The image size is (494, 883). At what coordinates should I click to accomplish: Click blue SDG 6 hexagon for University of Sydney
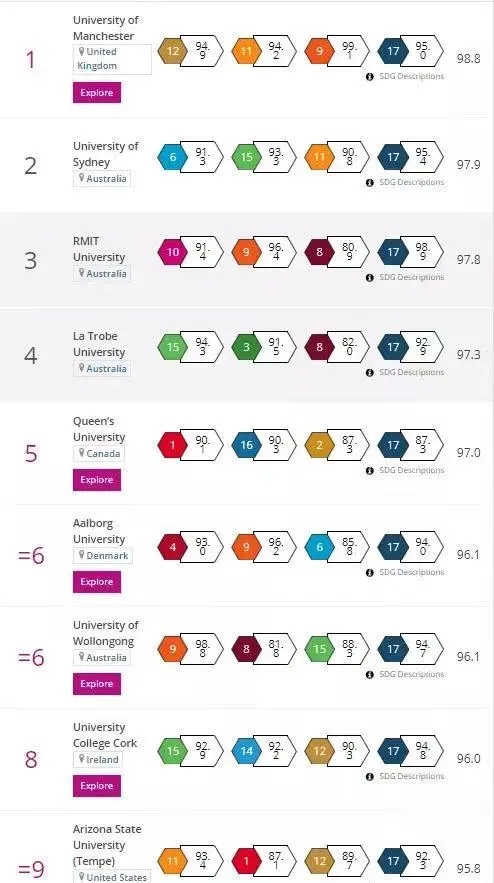[173, 157]
